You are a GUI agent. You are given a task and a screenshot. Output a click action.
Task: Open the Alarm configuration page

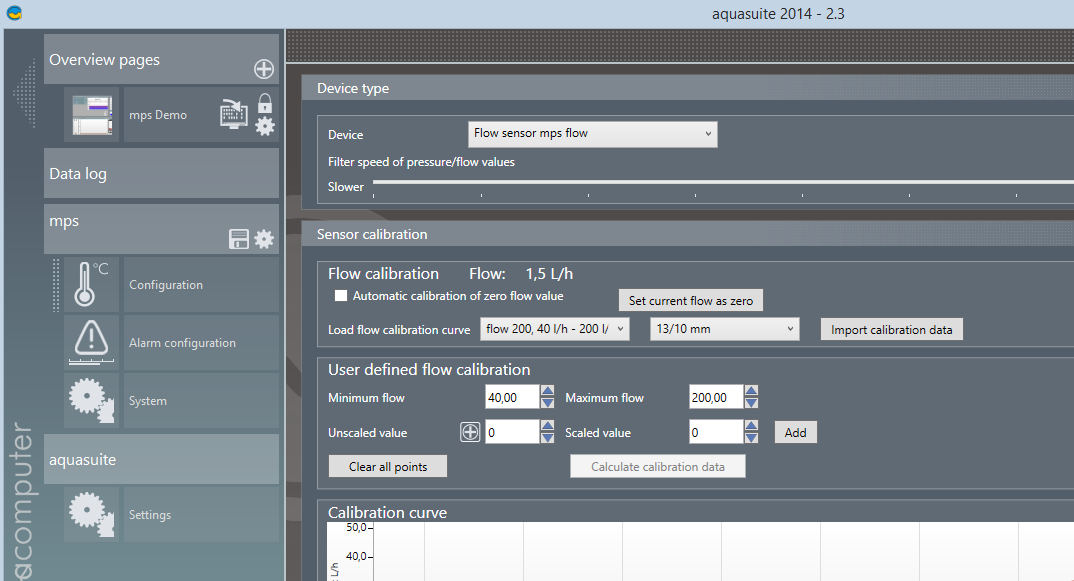[201, 343]
